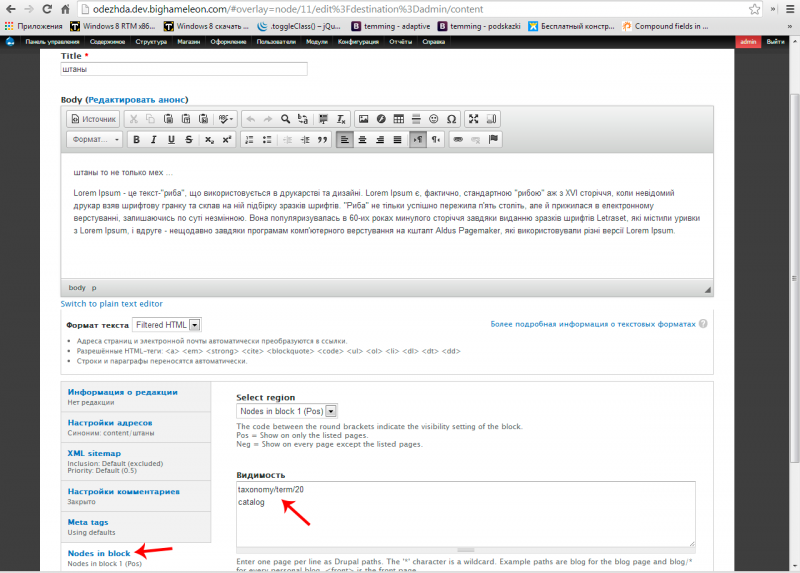Viewport: 800px width, 573px height.
Task: Insert a table with Table icon
Action: point(398,119)
